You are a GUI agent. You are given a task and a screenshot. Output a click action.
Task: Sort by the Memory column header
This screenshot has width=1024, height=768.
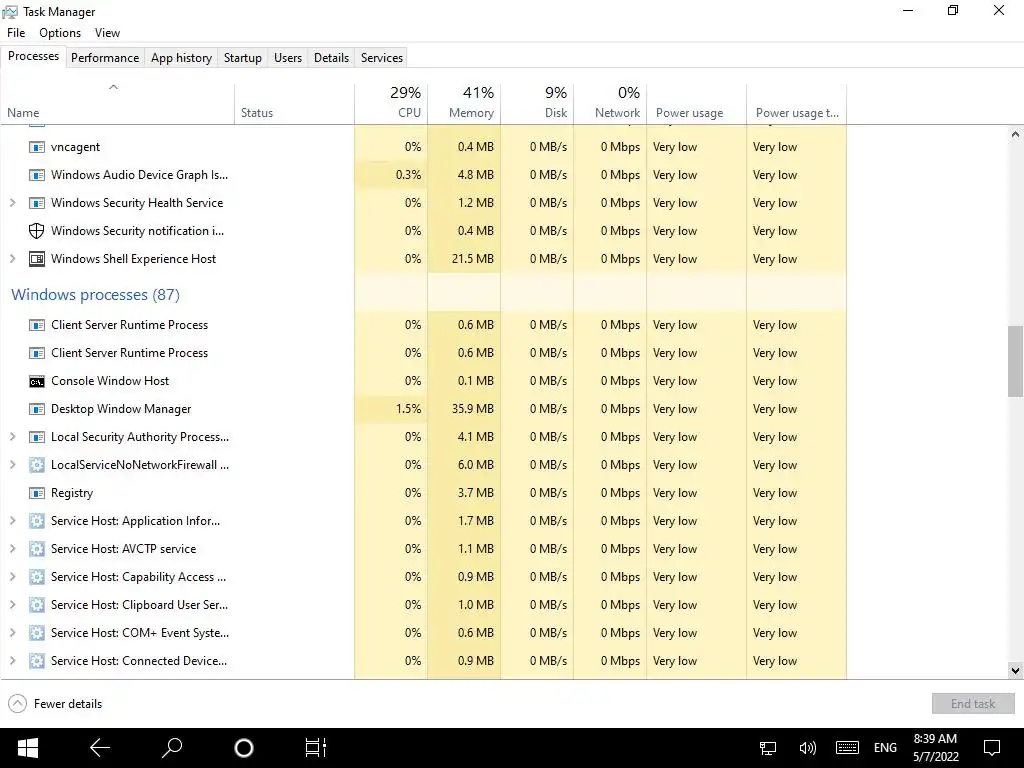pyautogui.click(x=464, y=103)
